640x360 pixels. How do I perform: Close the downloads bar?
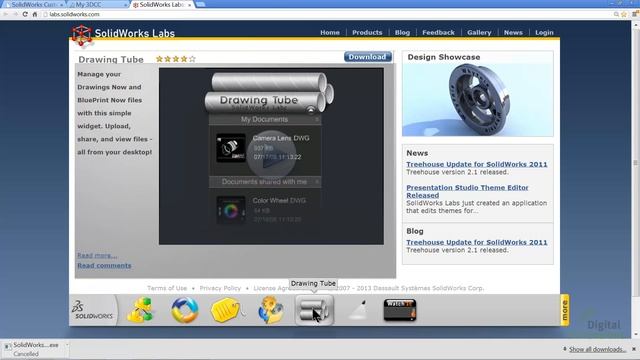point(634,349)
